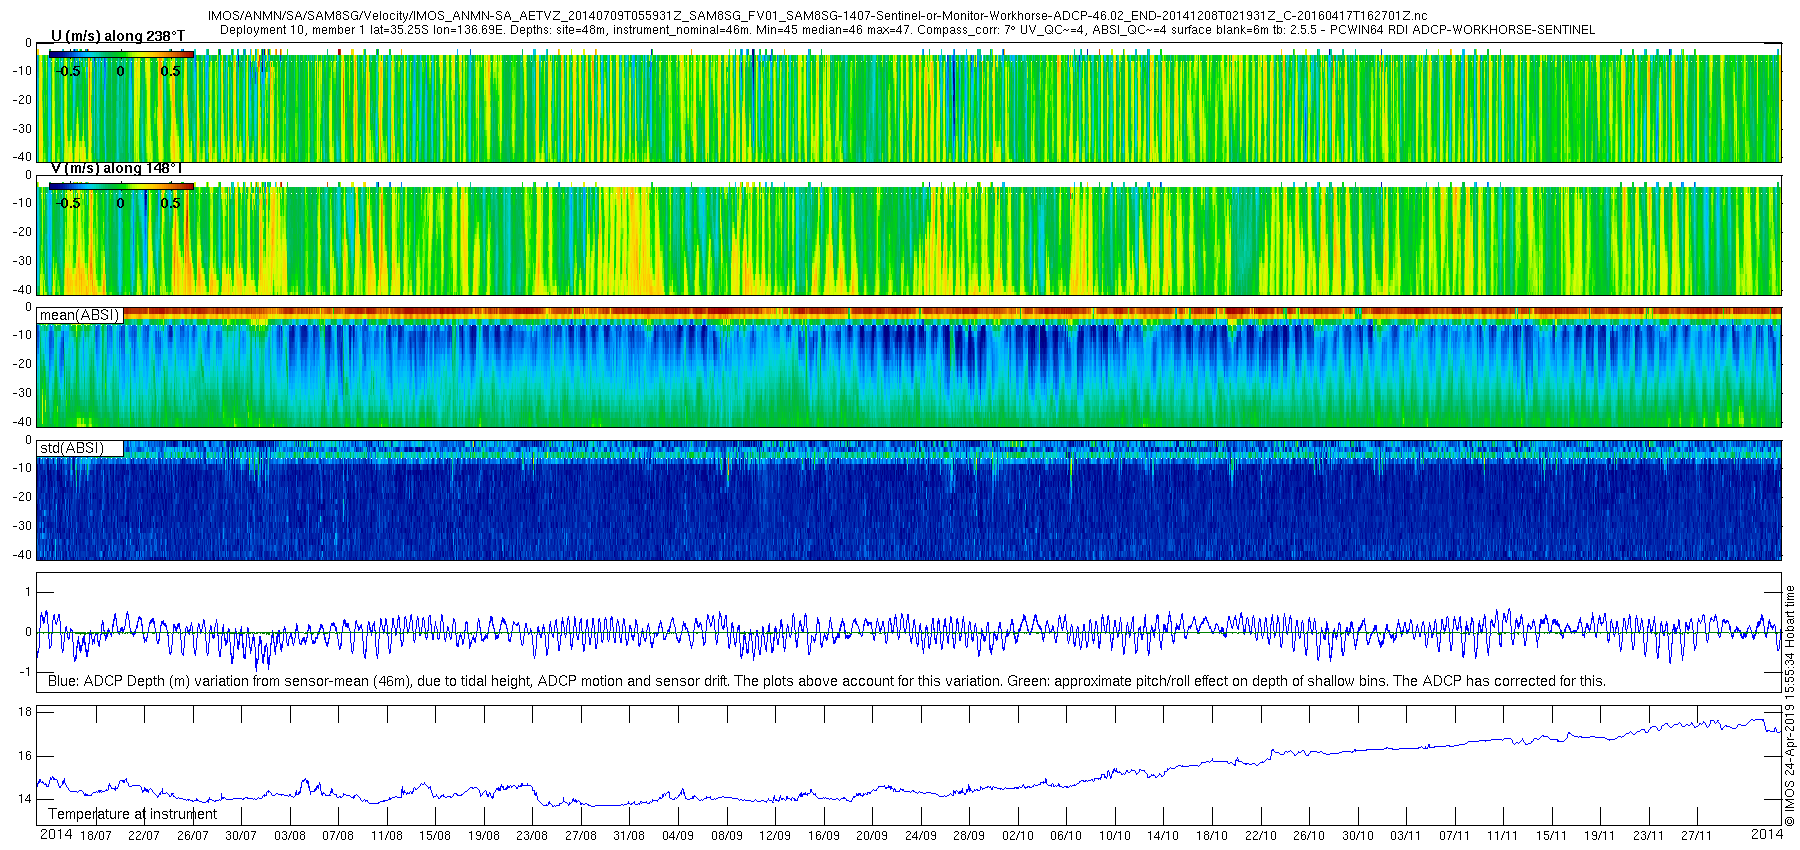The height and width of the screenshot is (850, 1800).
Task: Click the 2014 year label at bottom right
Action: click(x=1767, y=834)
